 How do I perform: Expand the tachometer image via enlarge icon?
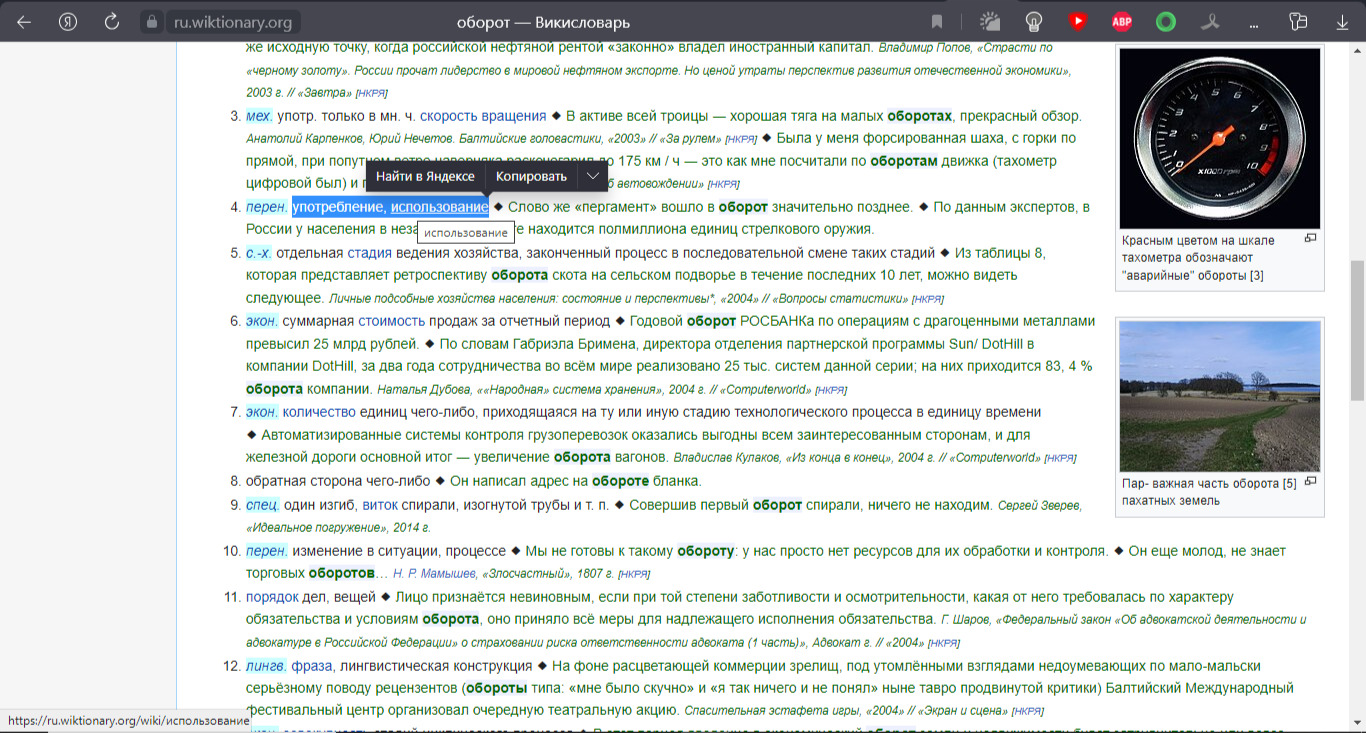pos(1310,239)
